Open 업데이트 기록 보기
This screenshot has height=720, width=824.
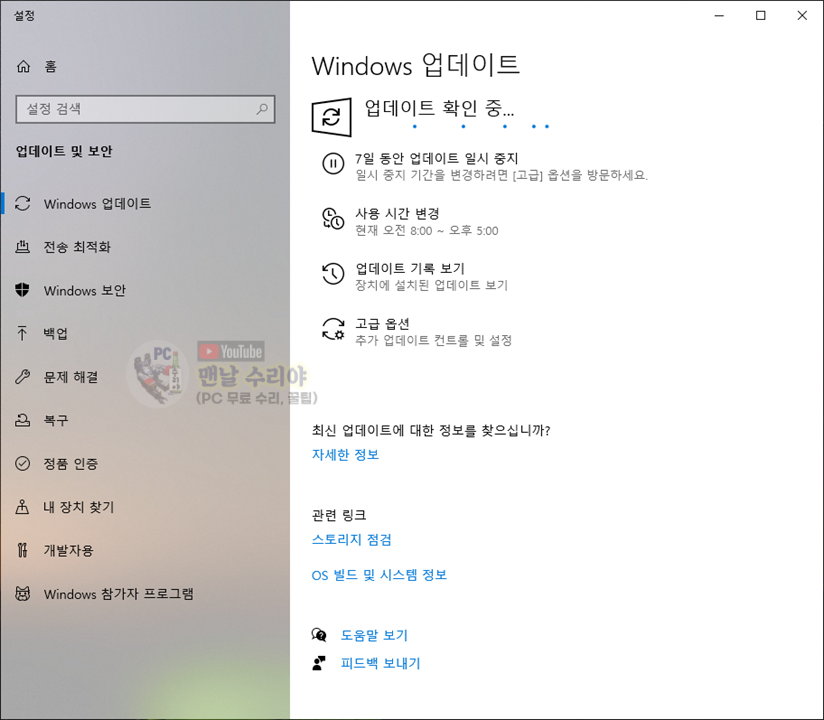[410, 269]
